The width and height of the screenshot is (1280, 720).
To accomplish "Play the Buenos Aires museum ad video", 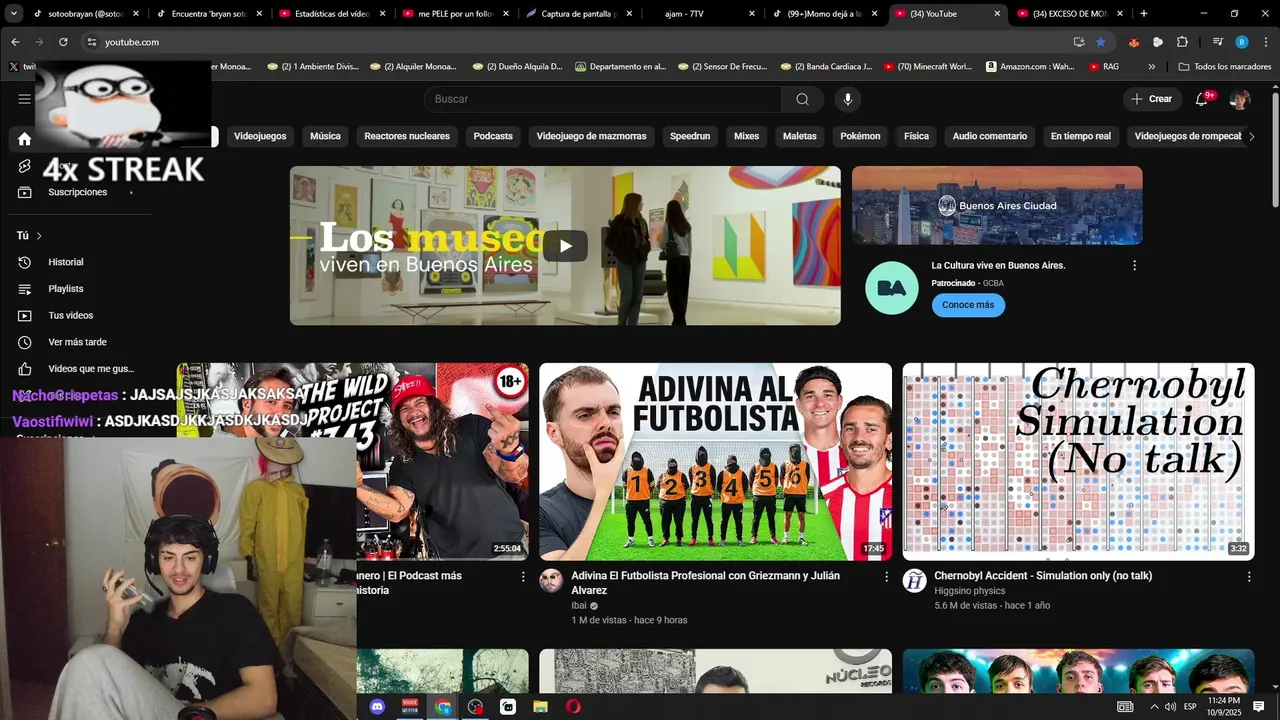I will point(565,246).
